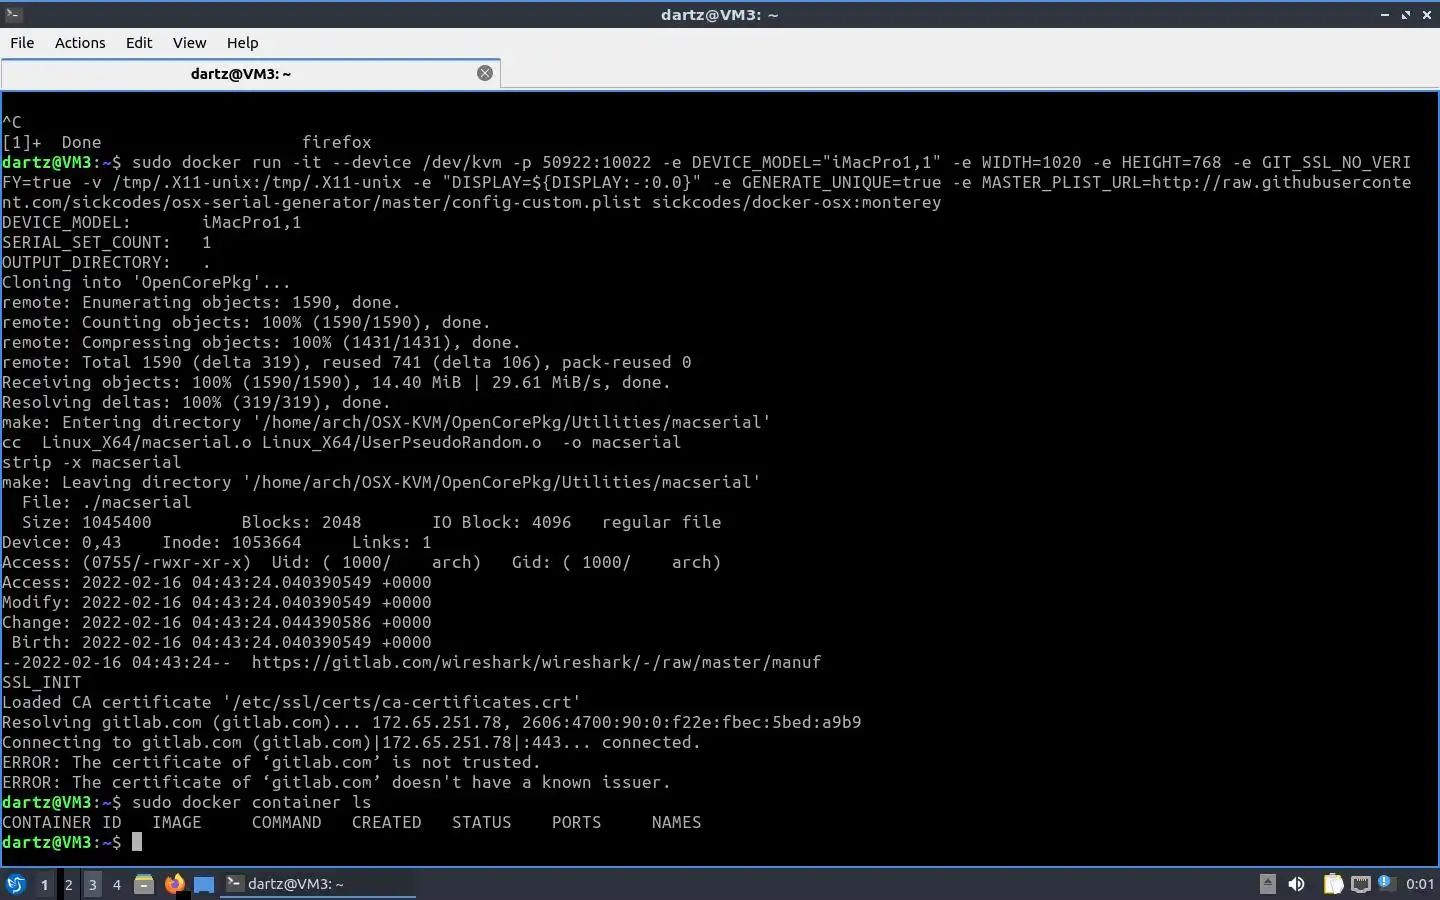Click 'Connecting to gitlab.com' output line
This screenshot has width=1440, height=900.
pyautogui.click(x=351, y=742)
